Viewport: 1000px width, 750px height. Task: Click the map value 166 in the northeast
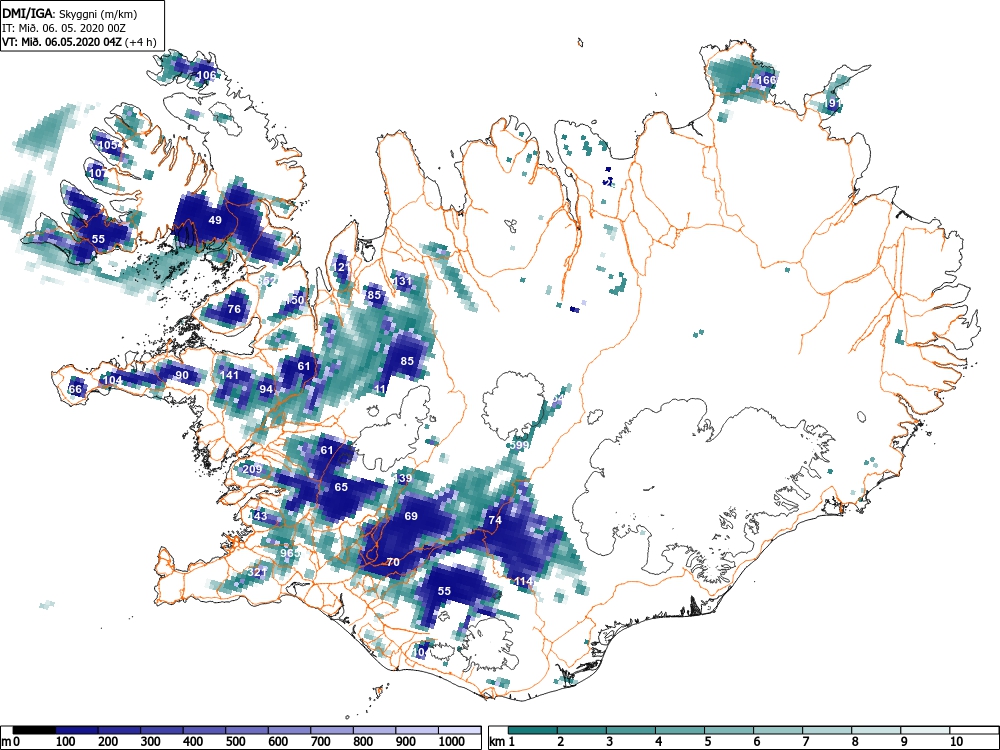tap(766, 80)
